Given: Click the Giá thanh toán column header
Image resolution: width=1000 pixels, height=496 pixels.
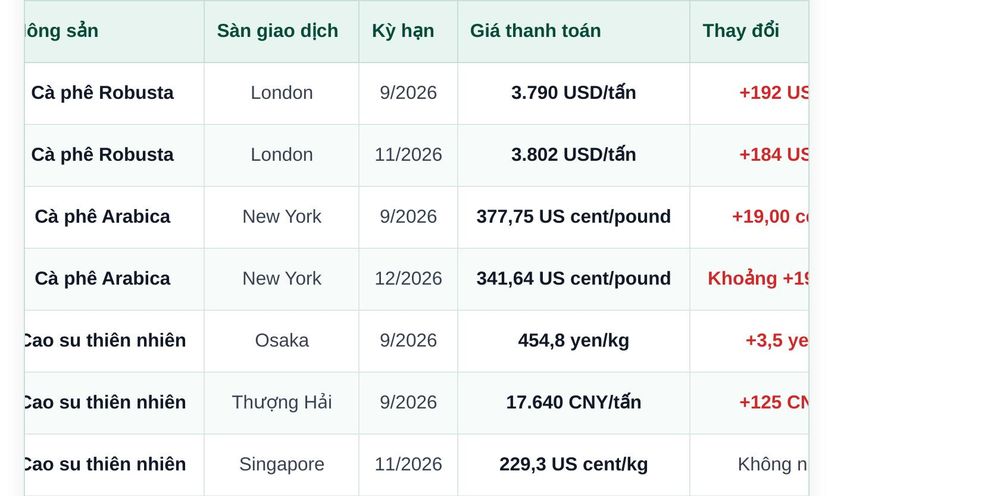Looking at the screenshot, I should (535, 31).
